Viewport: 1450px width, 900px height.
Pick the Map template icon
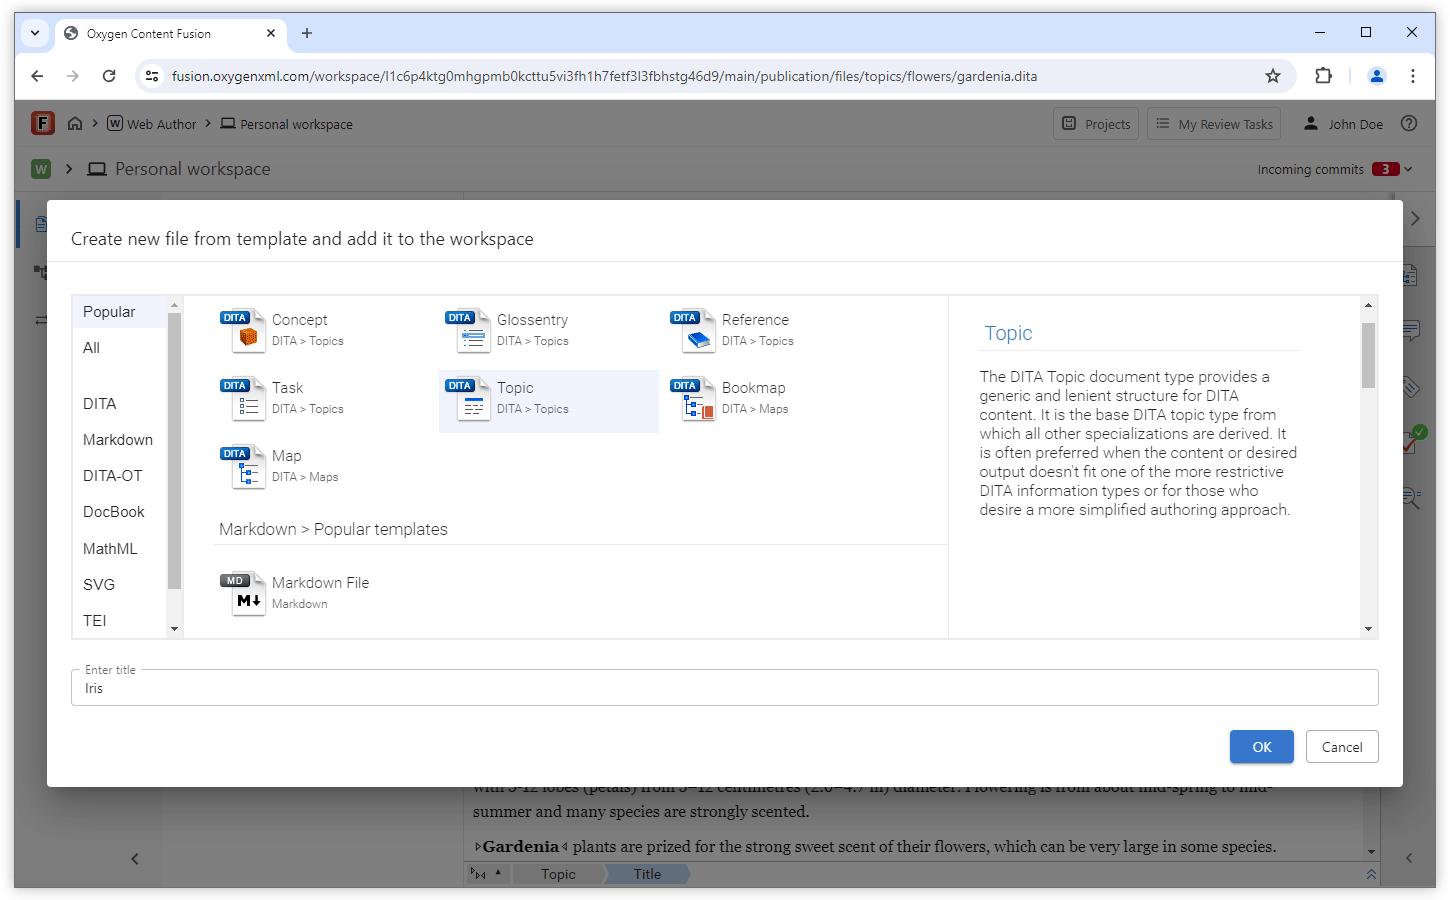(x=243, y=466)
